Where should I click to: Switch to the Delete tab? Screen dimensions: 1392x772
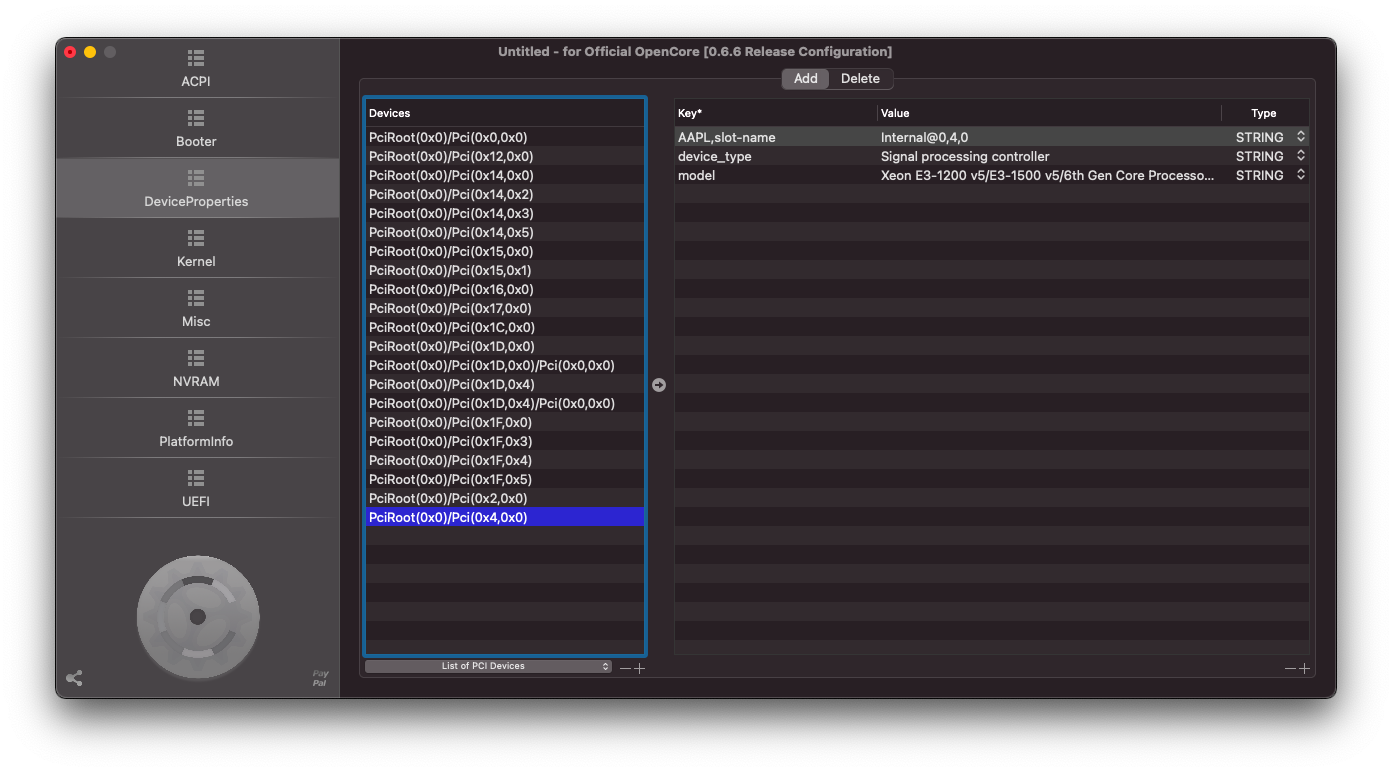[860, 79]
